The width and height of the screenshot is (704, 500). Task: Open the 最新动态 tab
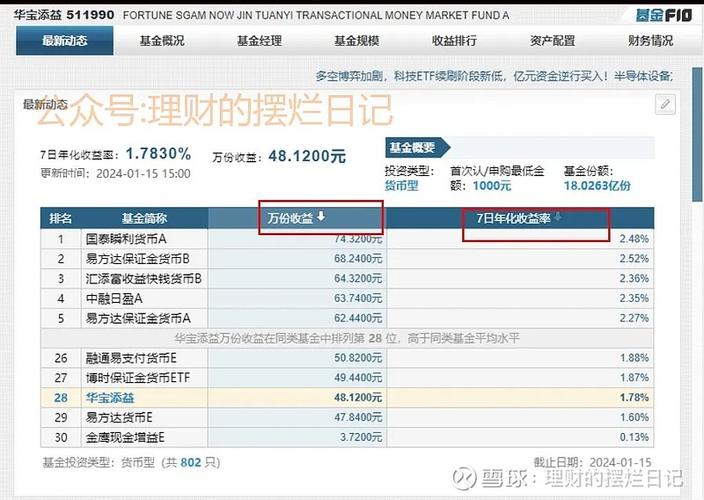(65, 41)
